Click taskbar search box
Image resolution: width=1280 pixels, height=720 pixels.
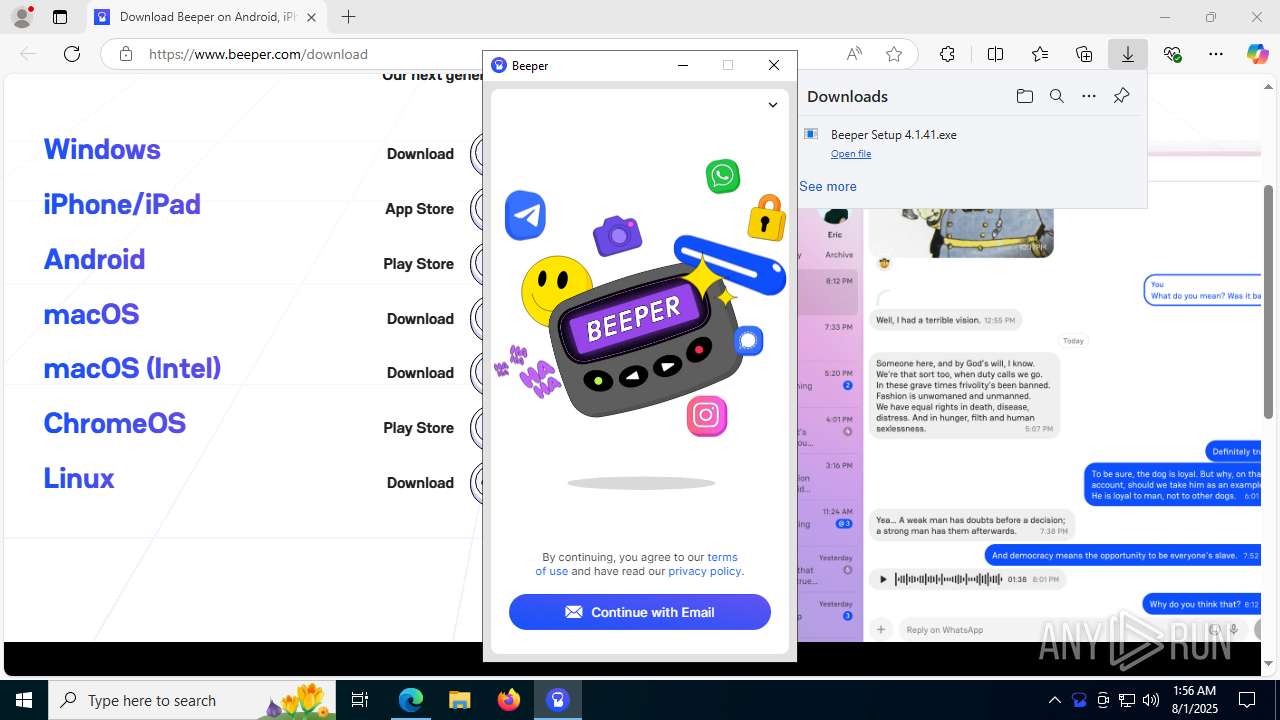192,700
